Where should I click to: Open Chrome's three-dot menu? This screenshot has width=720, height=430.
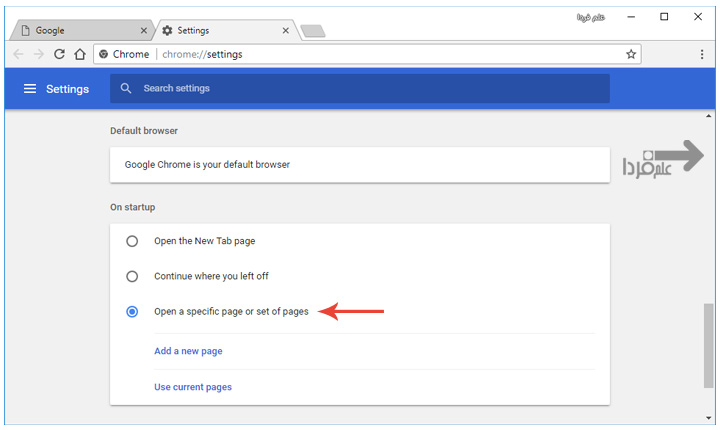tap(700, 54)
